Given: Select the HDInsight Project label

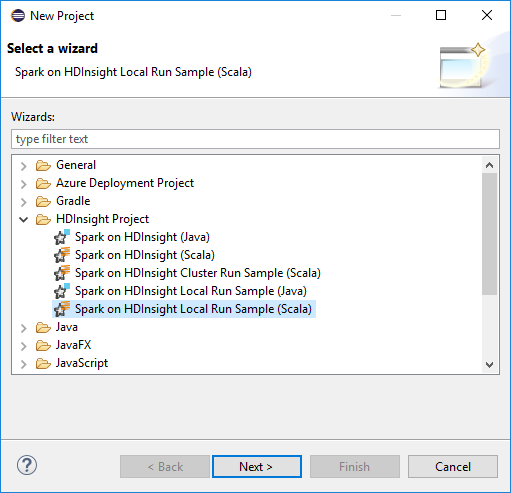Looking at the screenshot, I should tap(102, 219).
